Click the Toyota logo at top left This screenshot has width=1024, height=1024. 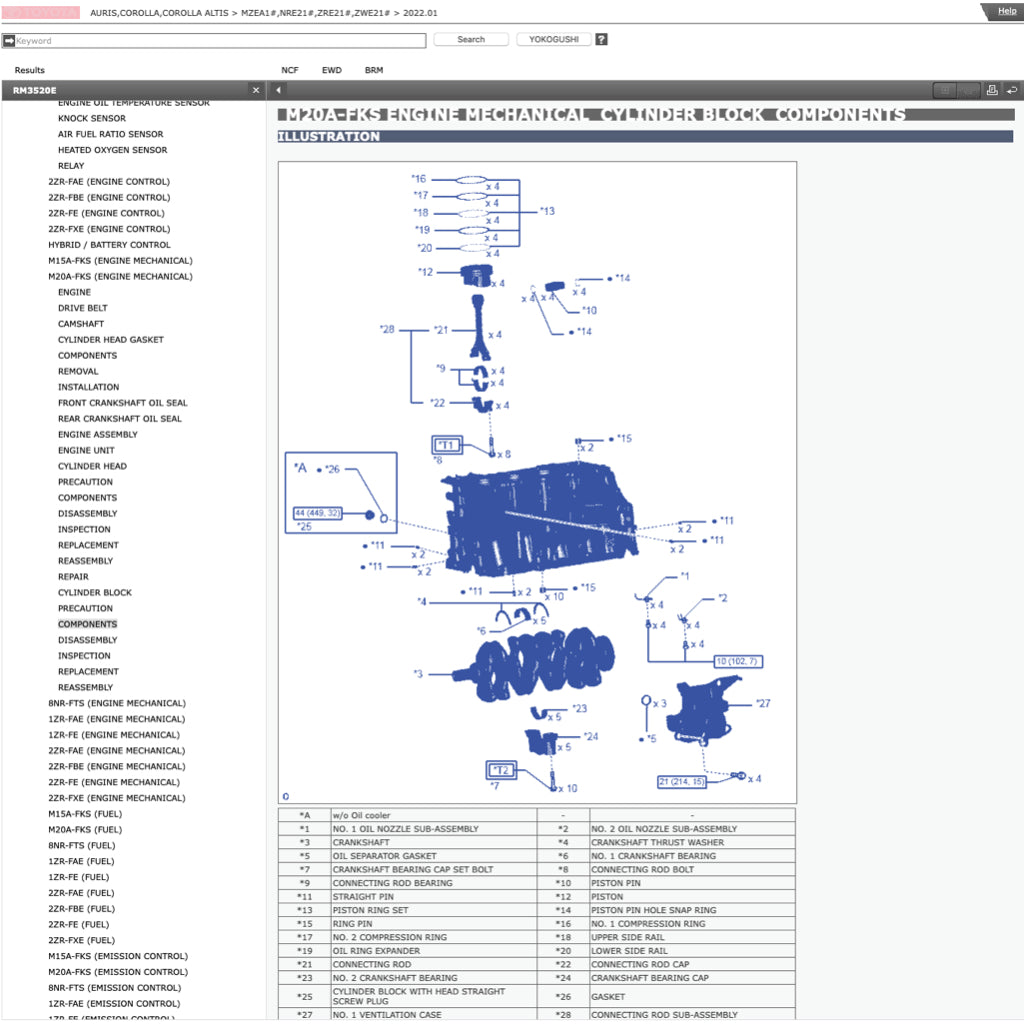40,12
